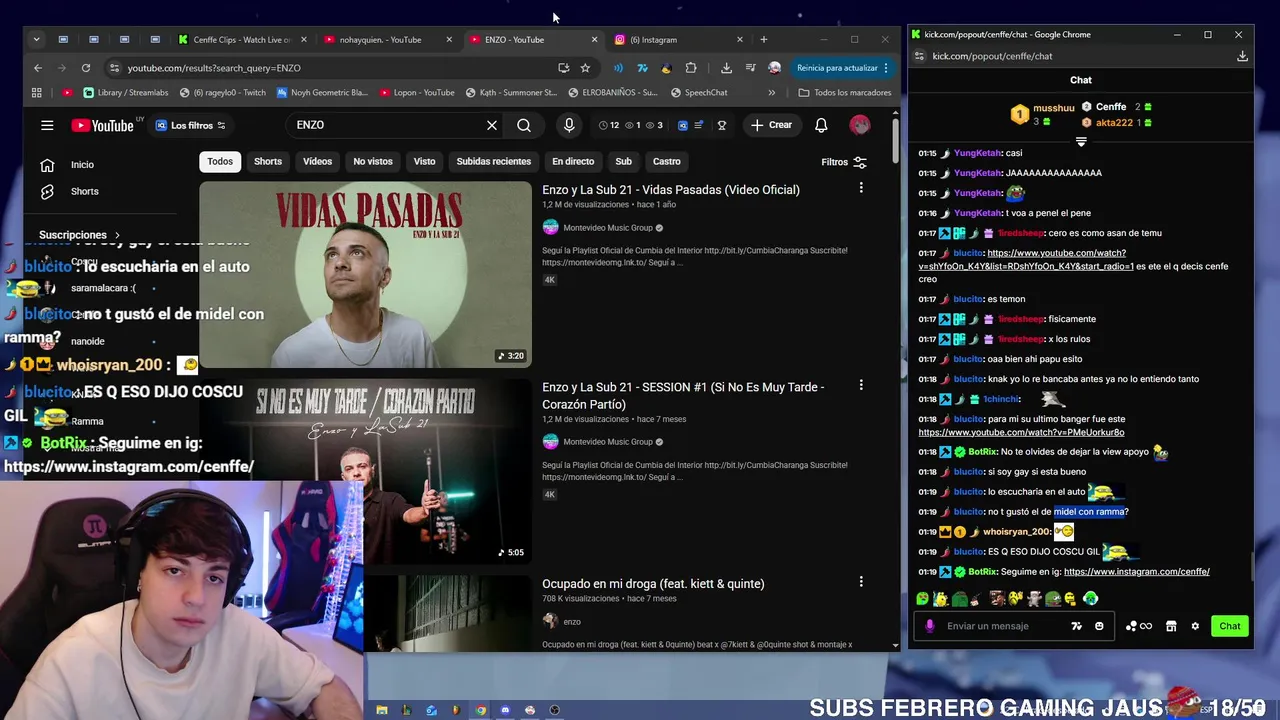This screenshot has height=720, width=1280.
Task: Open SpeechChat bookmark
Action: pos(699,93)
